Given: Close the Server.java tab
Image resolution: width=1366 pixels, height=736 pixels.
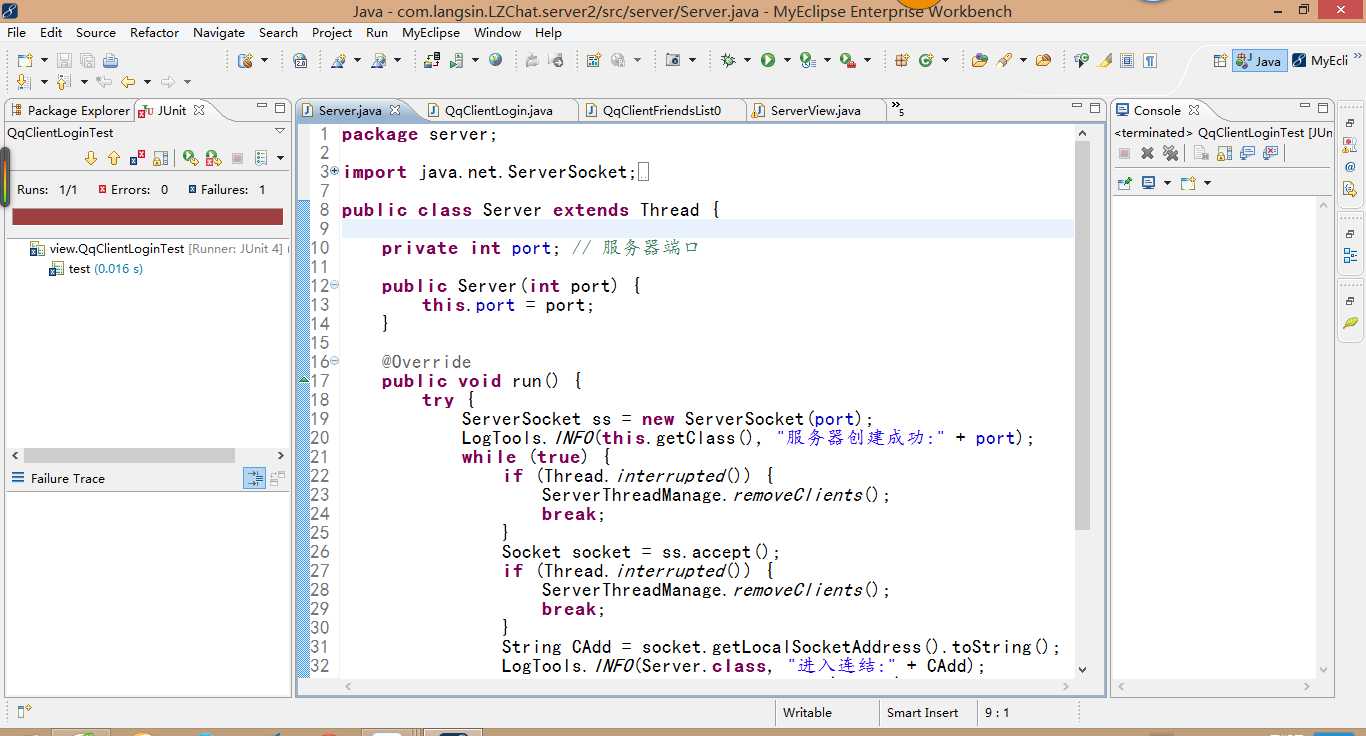Looking at the screenshot, I should tap(395, 110).
